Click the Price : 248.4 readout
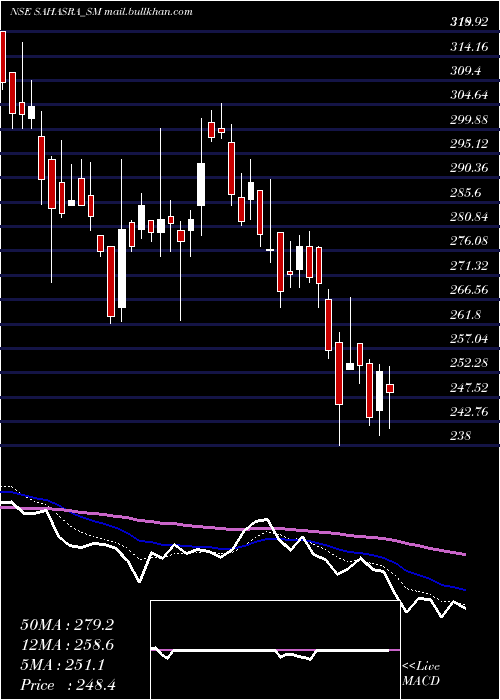This screenshot has height=700, width=500. point(68,685)
